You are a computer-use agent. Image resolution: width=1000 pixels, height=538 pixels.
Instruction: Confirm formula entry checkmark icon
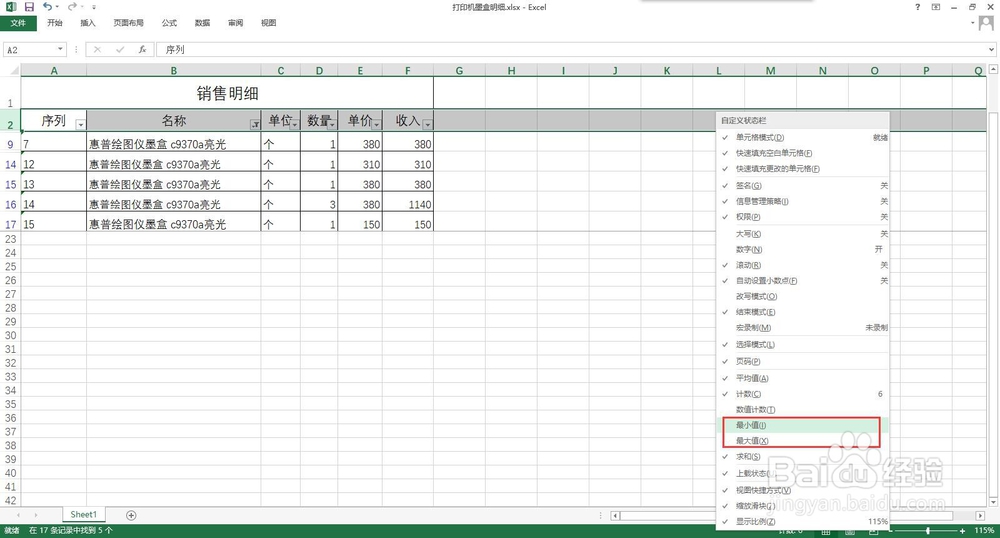click(x=119, y=49)
